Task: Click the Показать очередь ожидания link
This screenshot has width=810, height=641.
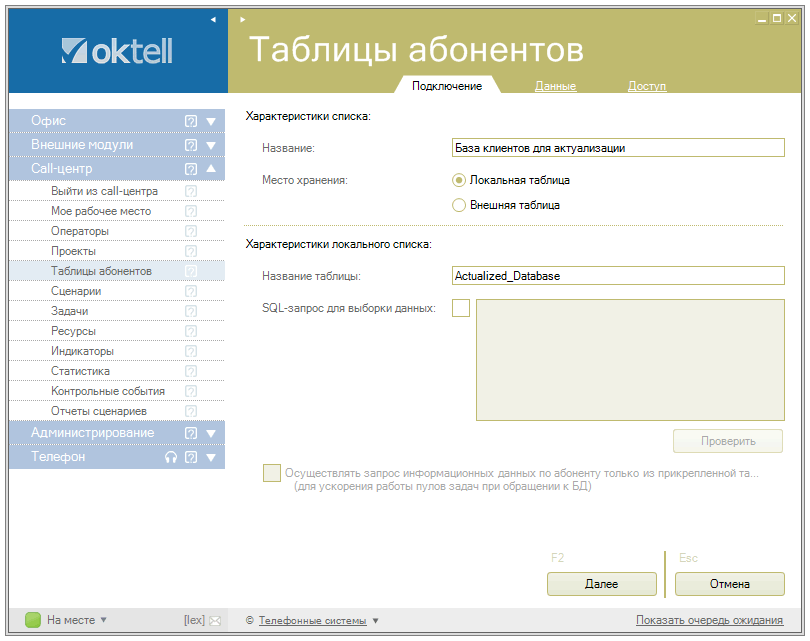Action: coord(708,620)
